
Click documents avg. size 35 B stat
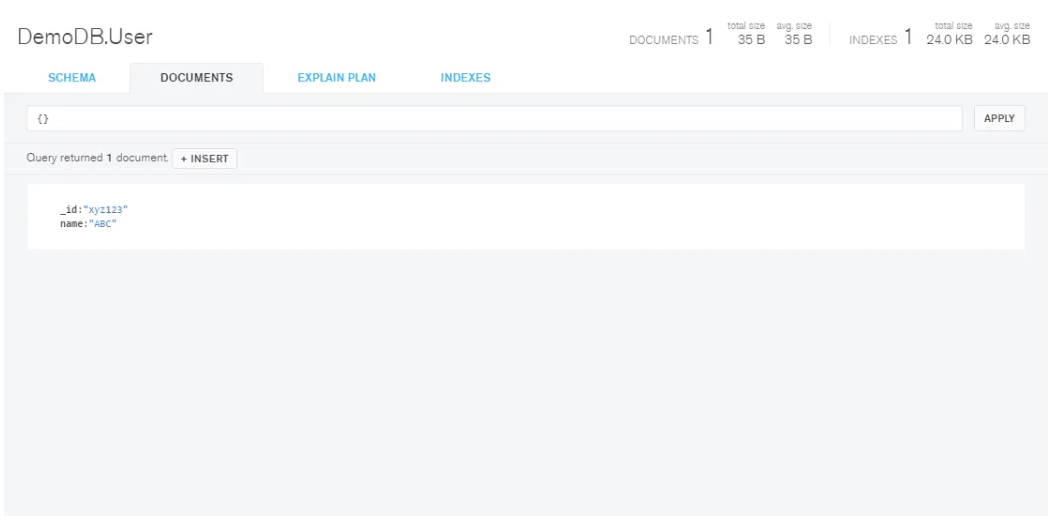tap(797, 39)
